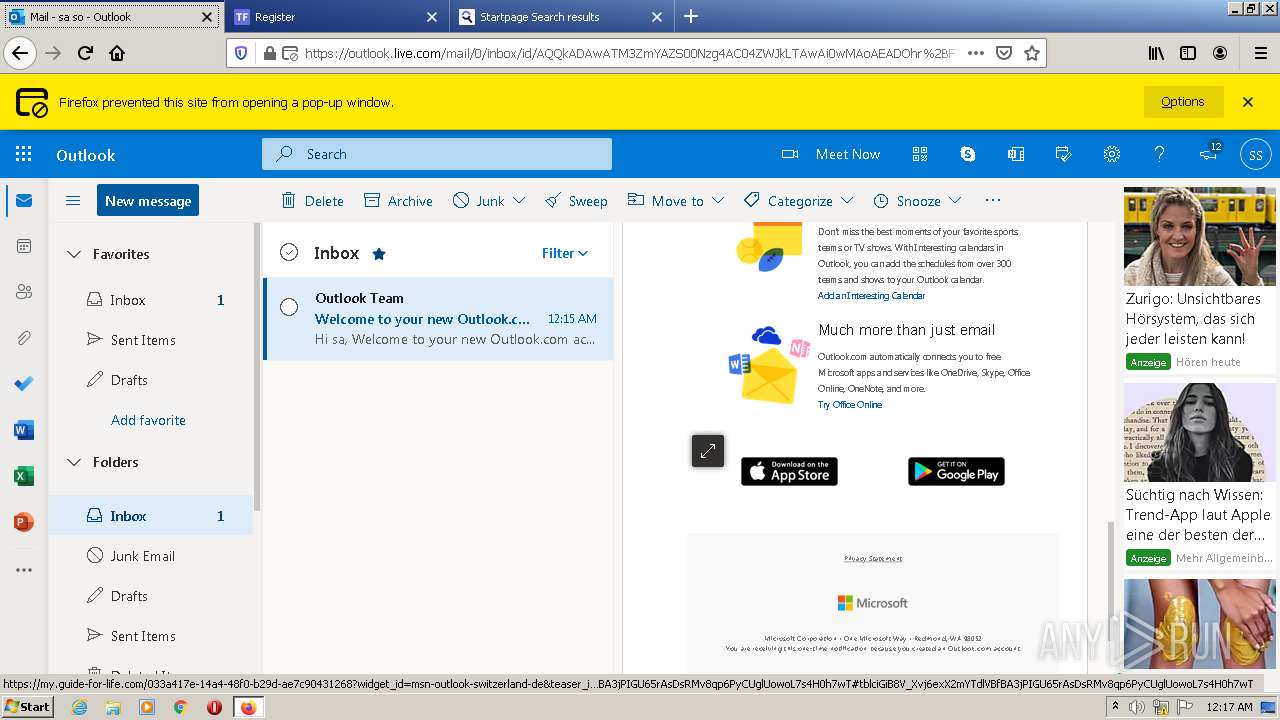Launch Word from the left rail

(x=24, y=430)
